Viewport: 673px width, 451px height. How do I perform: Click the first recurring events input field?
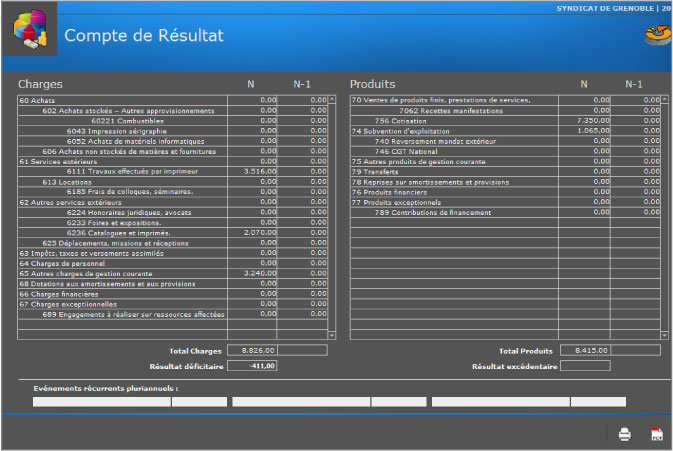(101, 402)
